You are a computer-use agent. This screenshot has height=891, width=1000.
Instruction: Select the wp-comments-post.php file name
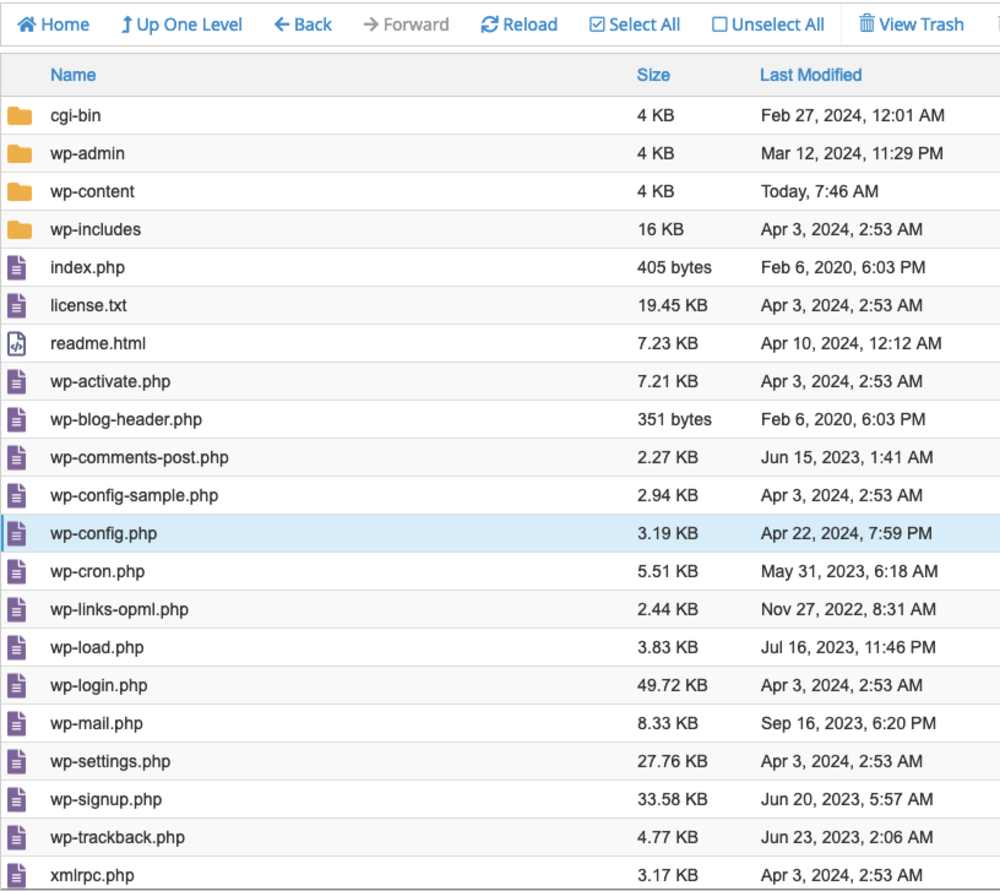pyautogui.click(x=140, y=458)
